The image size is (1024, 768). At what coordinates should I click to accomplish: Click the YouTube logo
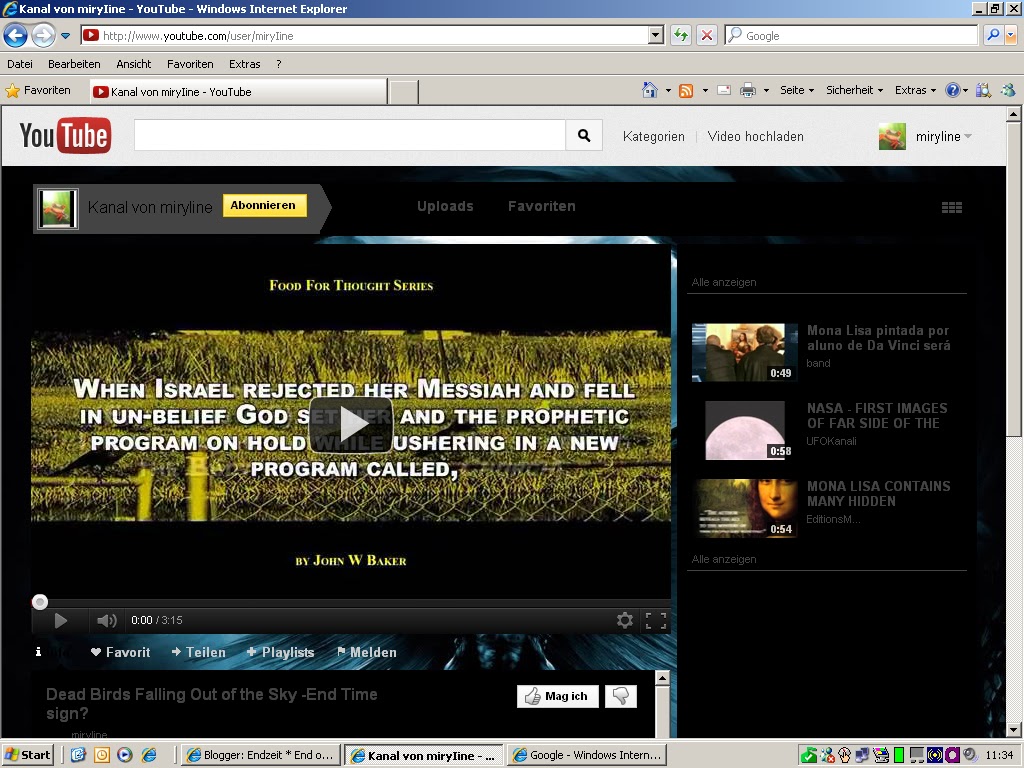[x=65, y=136]
